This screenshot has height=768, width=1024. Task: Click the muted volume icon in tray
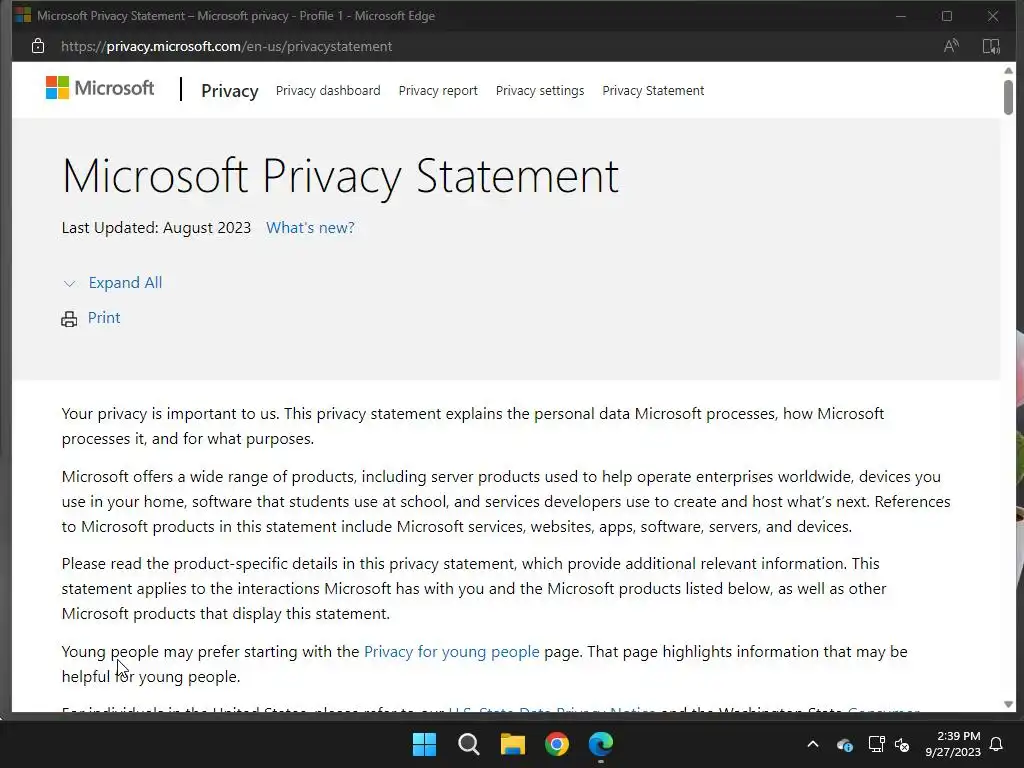[902, 744]
